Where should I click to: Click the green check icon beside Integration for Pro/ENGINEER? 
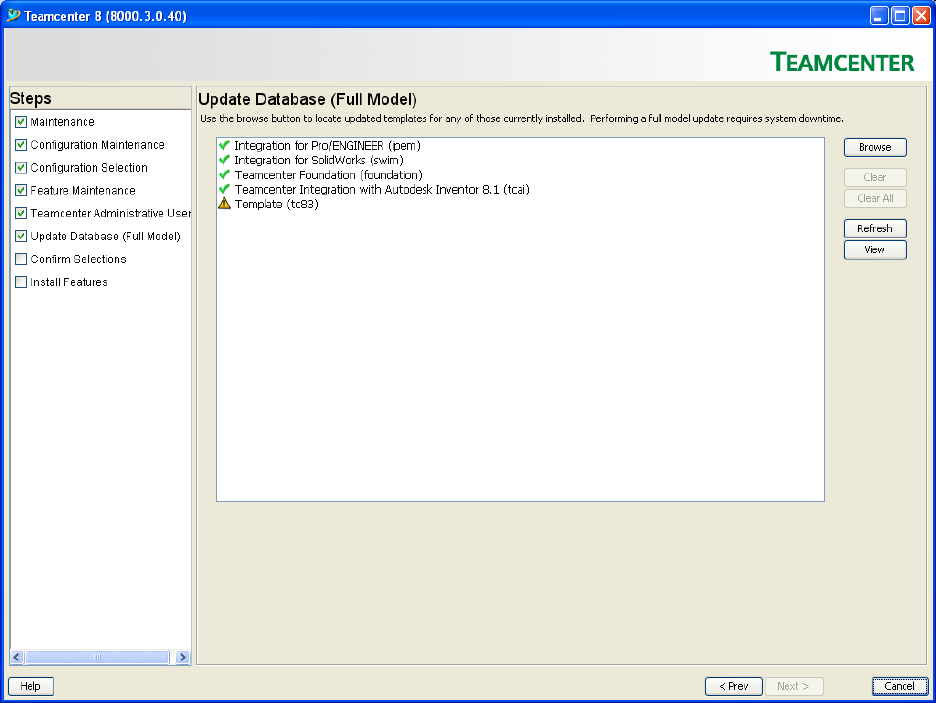click(224, 145)
